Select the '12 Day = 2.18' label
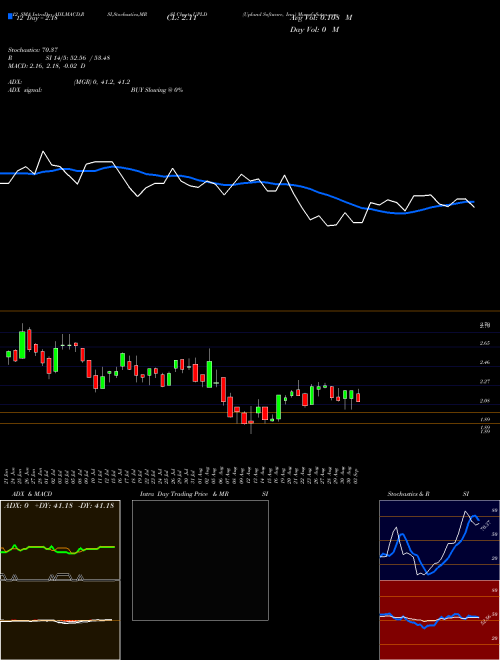This screenshot has height=660, width=500. (x=35, y=18)
